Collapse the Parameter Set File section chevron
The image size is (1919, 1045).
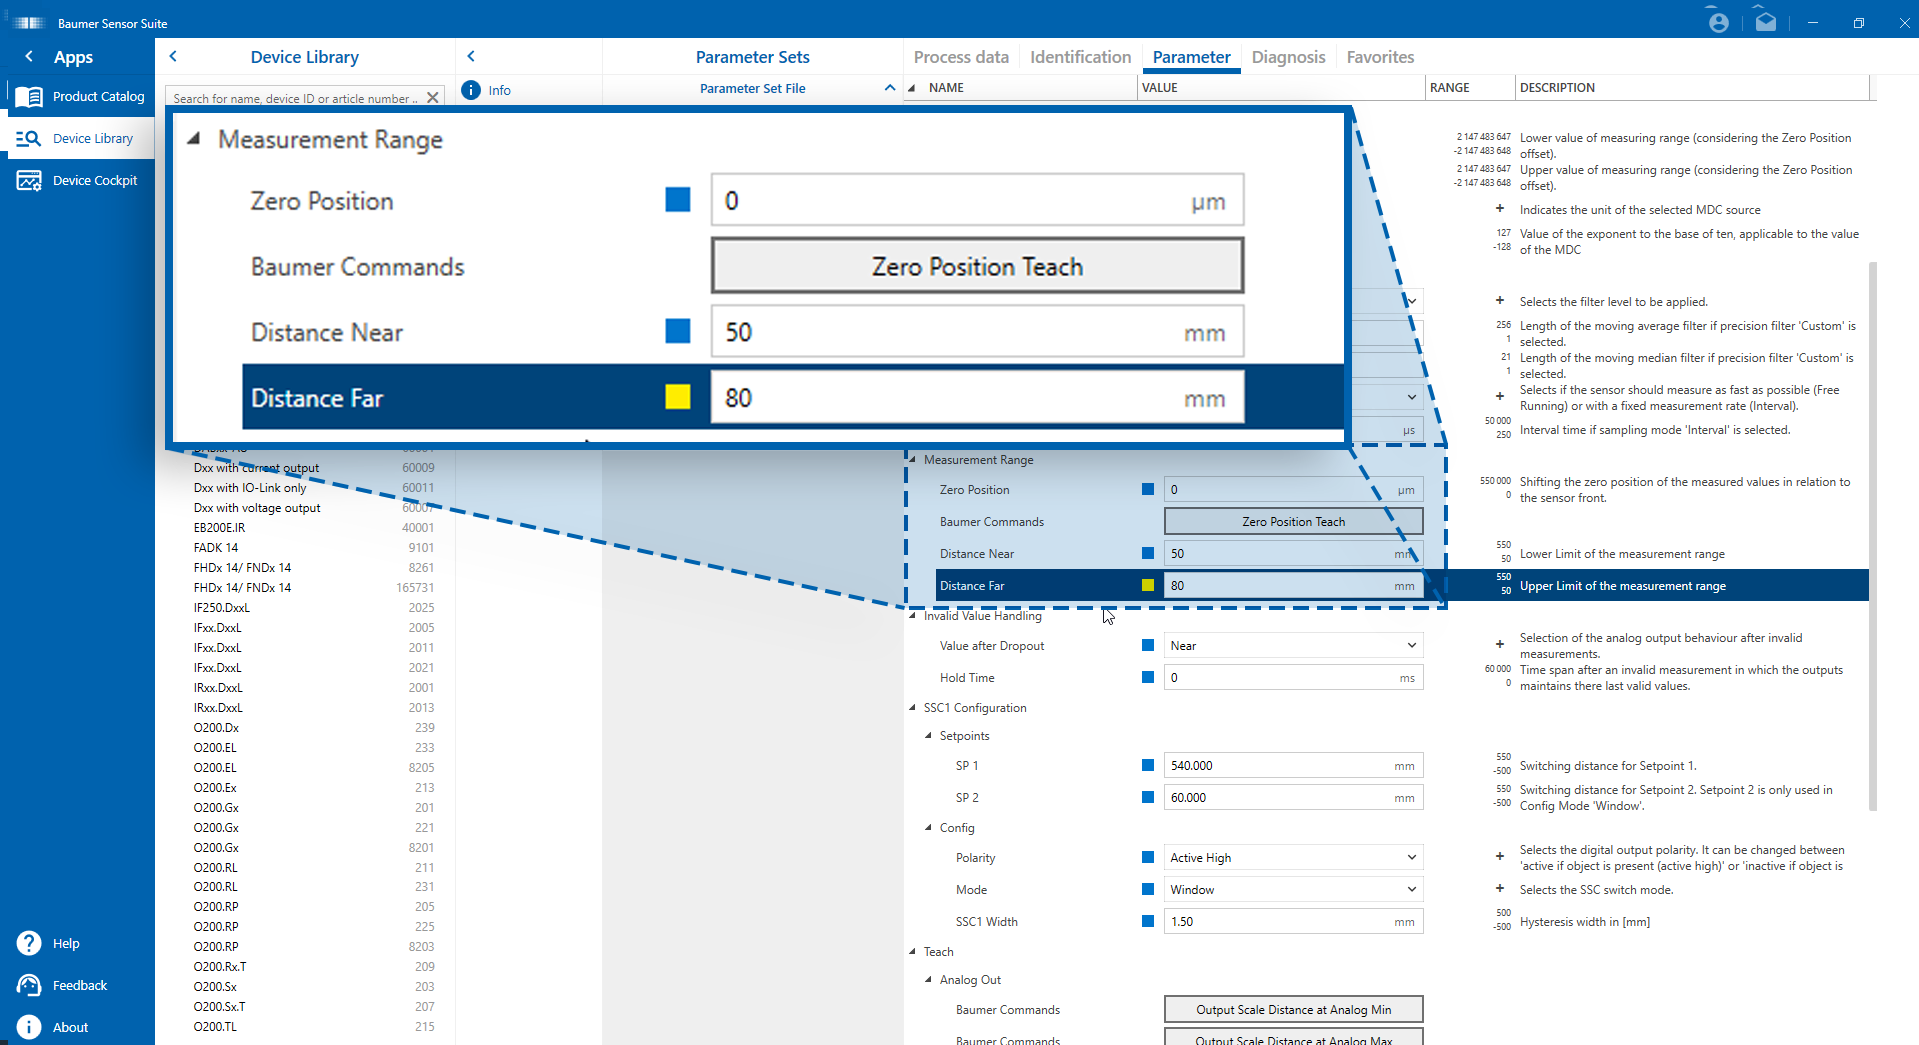[x=890, y=88]
